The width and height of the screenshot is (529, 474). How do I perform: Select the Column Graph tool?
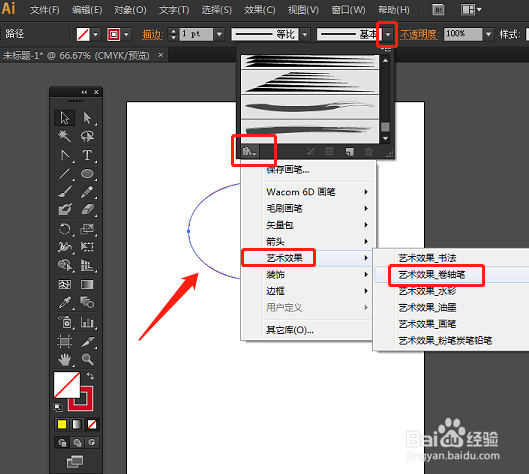(87, 322)
